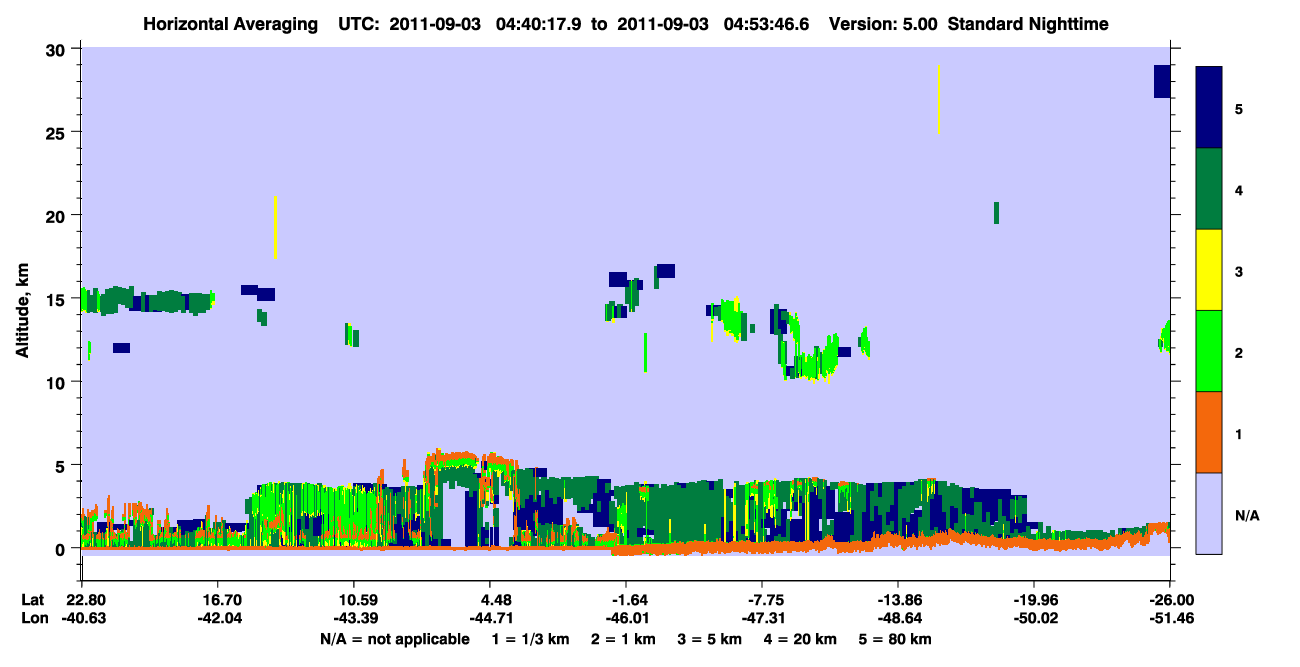The image size is (1300, 667).
Task: Click the y-axis tick label '15'
Action: coord(58,299)
